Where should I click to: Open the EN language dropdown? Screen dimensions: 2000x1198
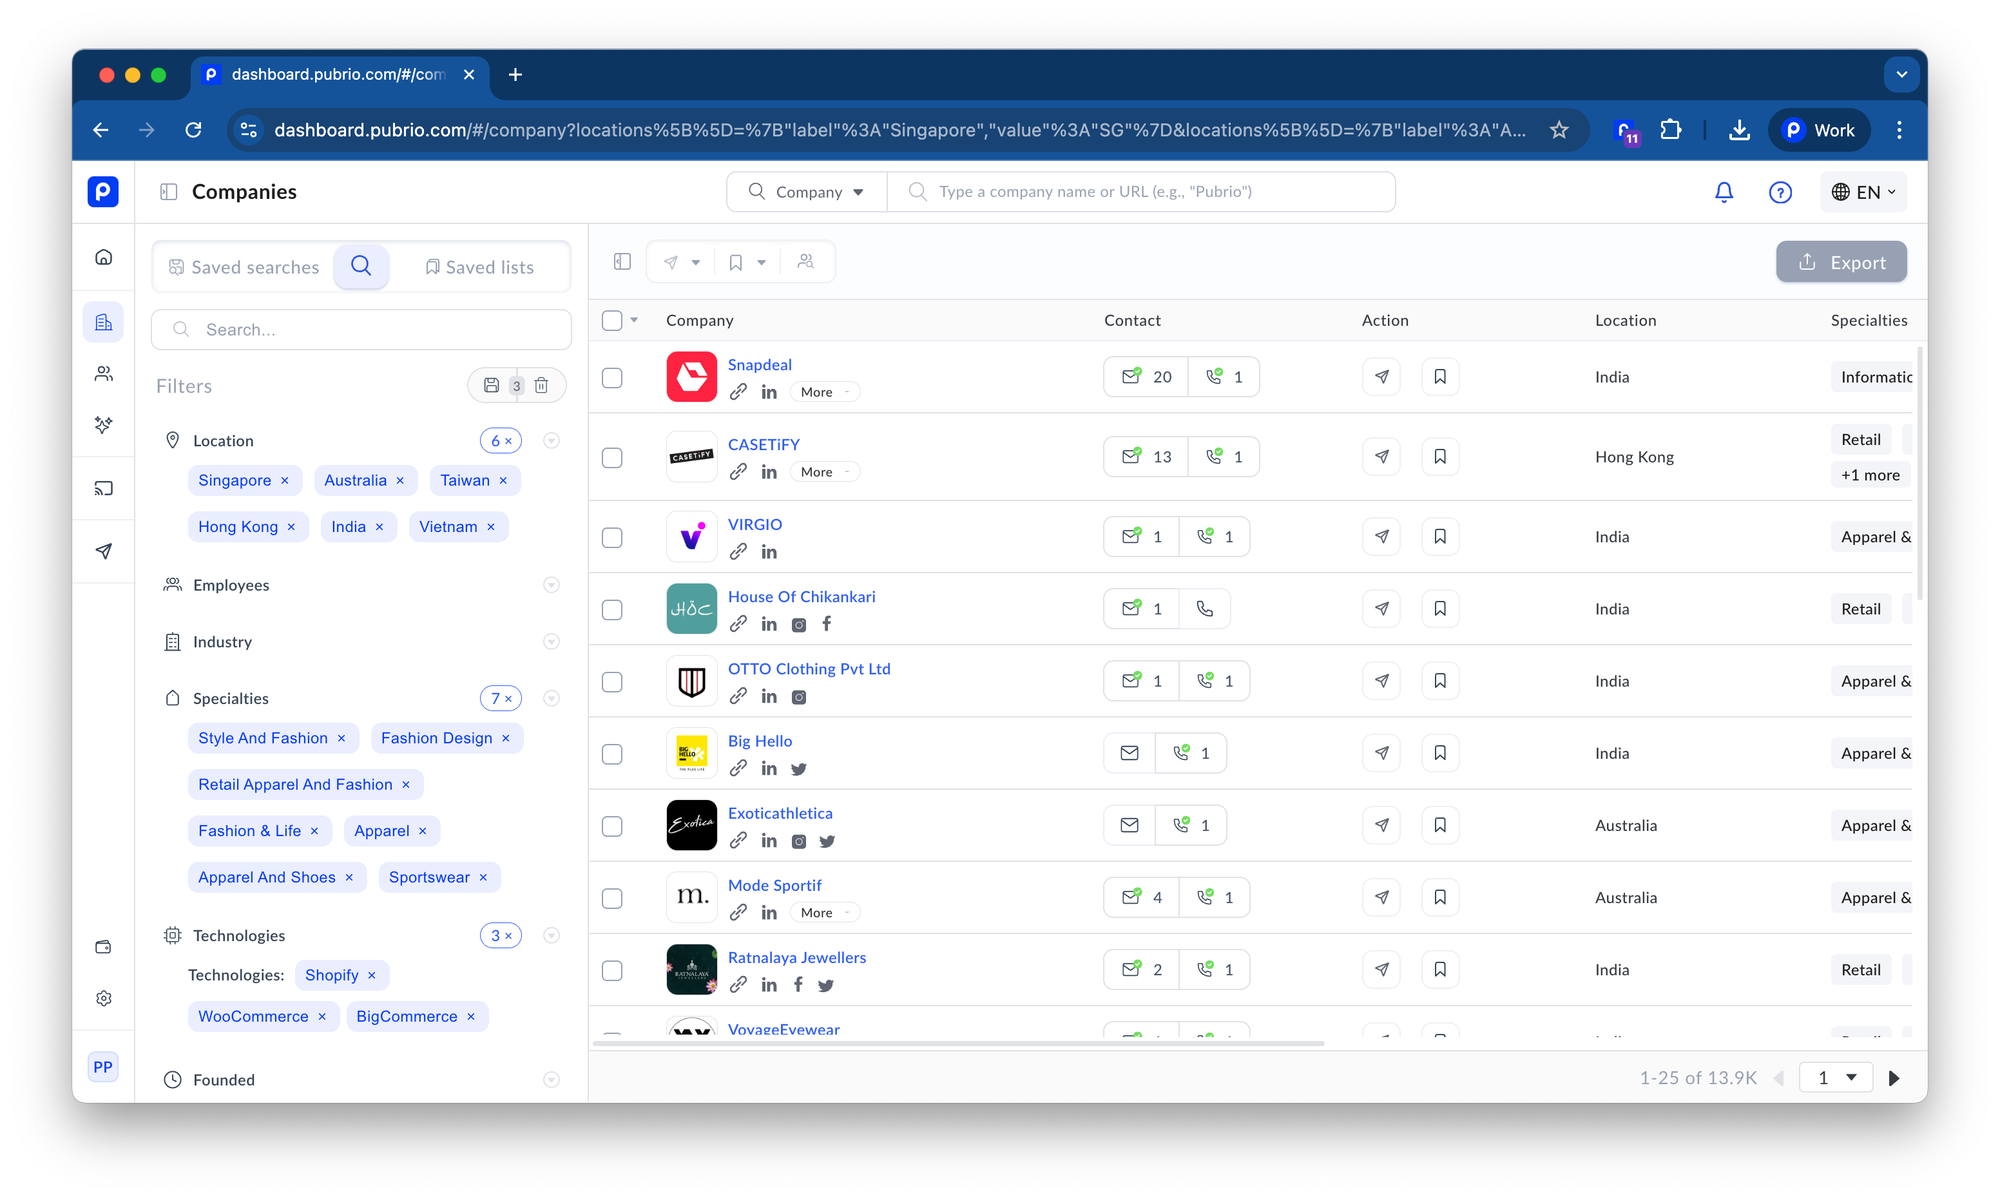tap(1863, 192)
